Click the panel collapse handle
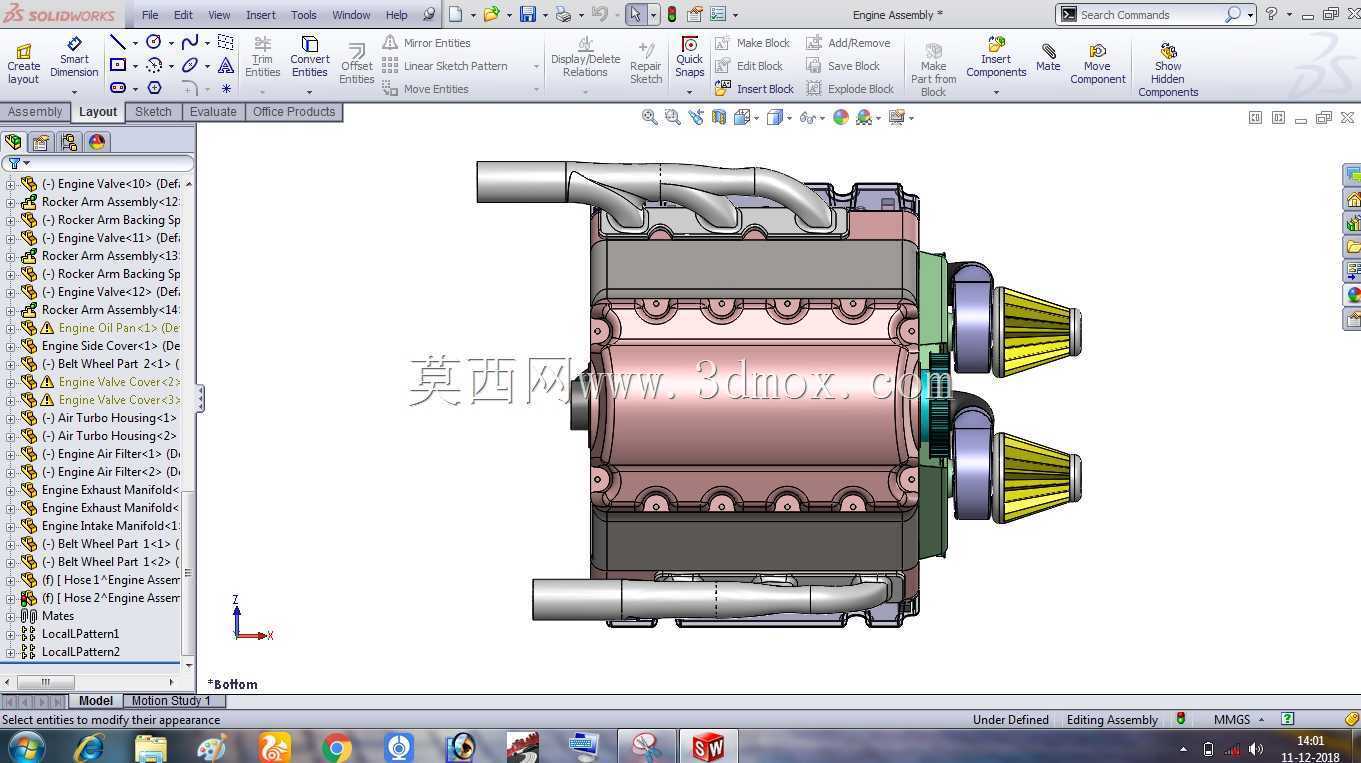Screen dimensions: 1361x763 pyautogui.click(x=200, y=399)
